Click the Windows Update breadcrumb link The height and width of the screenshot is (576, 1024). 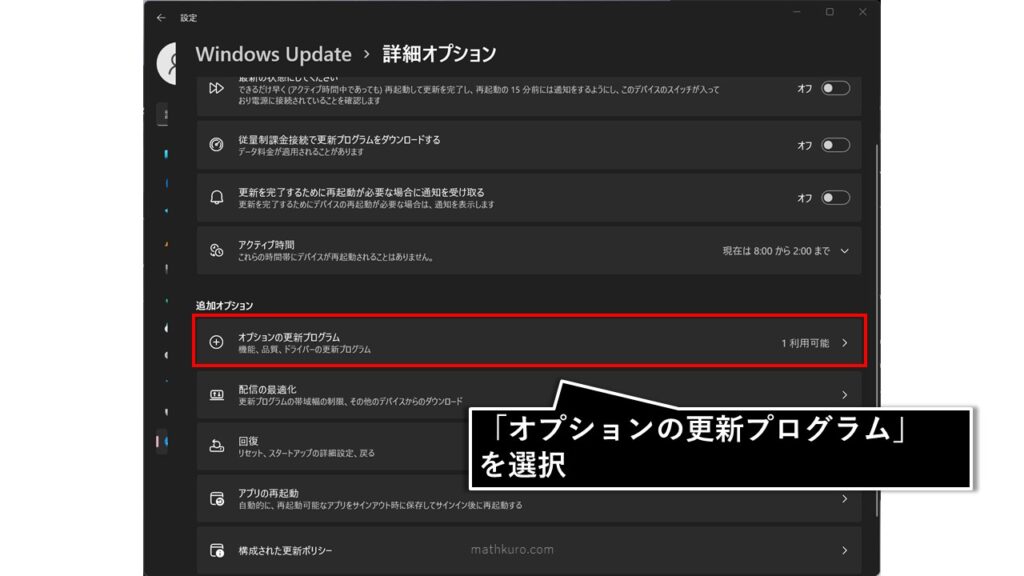tap(273, 54)
